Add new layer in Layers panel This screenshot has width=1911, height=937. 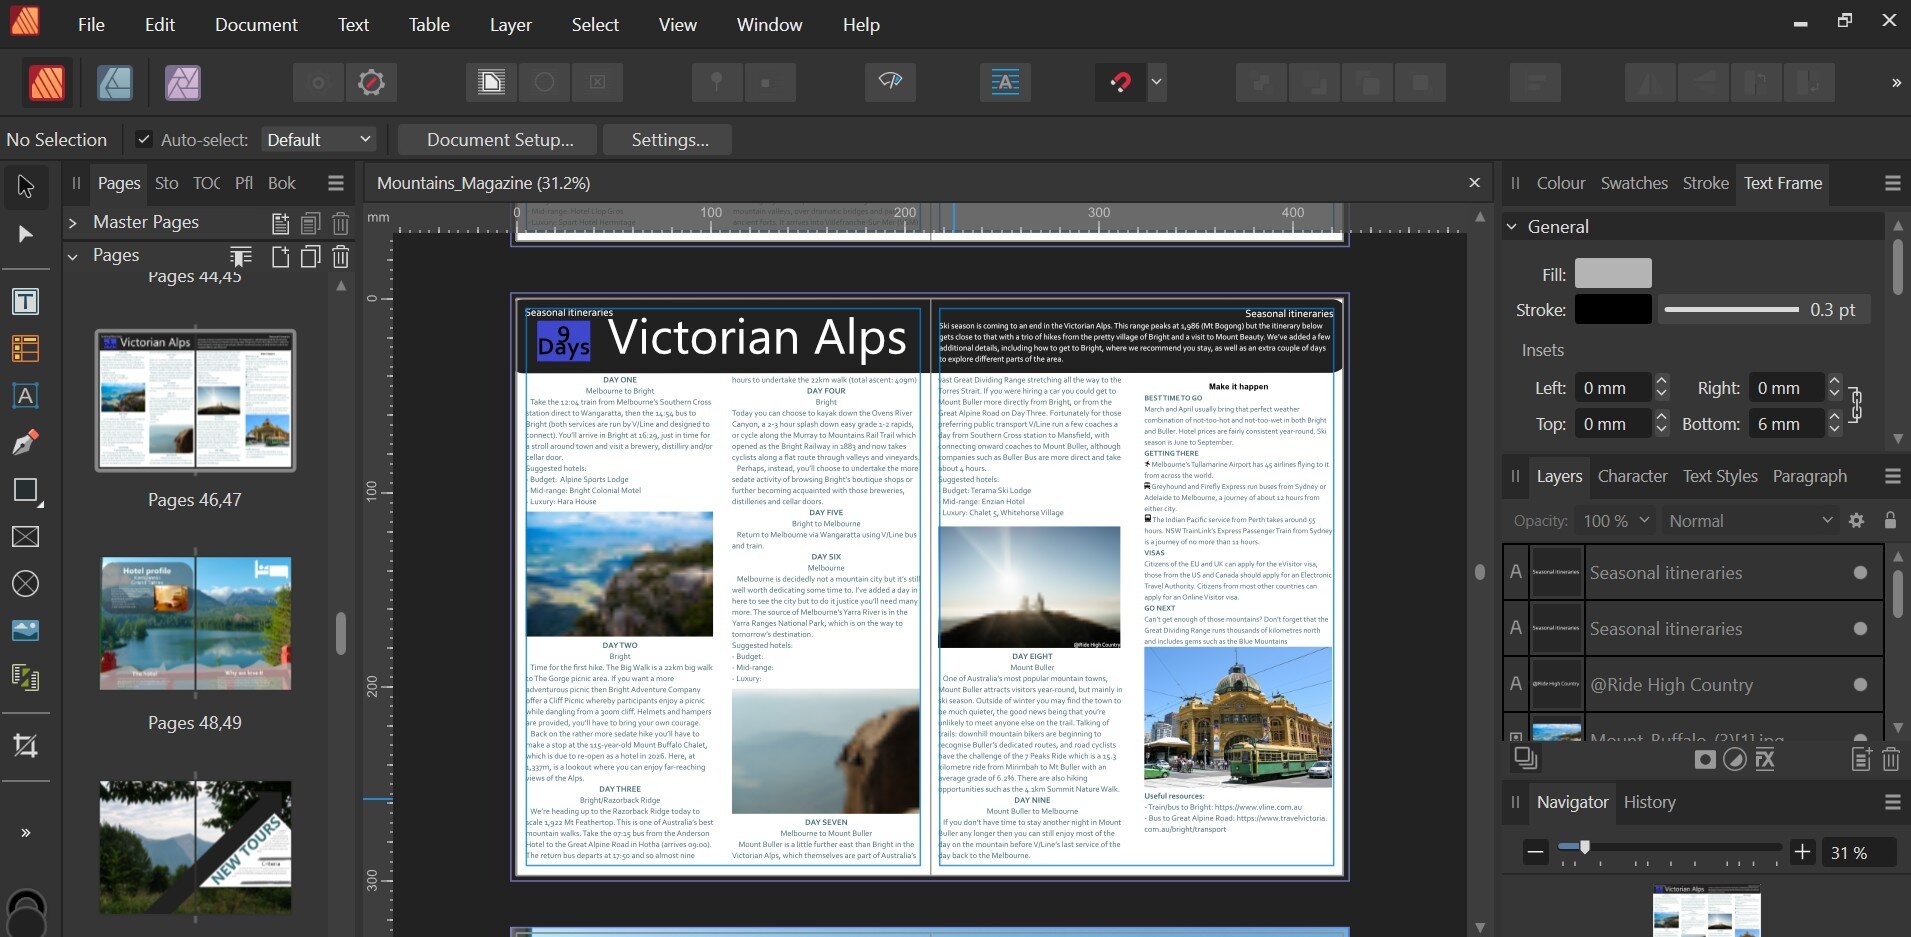point(1861,760)
